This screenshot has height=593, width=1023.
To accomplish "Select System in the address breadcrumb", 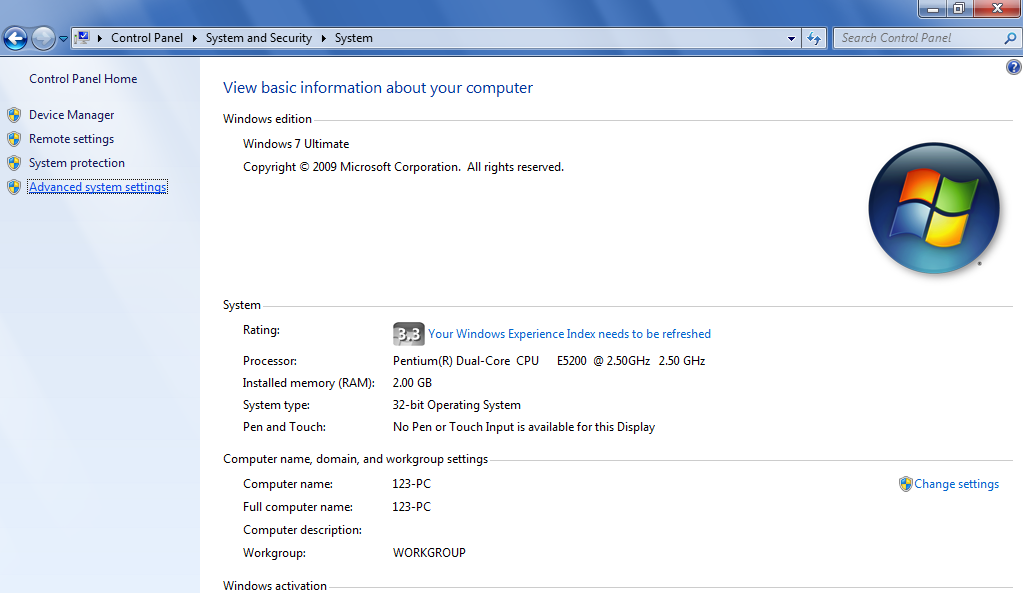I will (x=354, y=38).
